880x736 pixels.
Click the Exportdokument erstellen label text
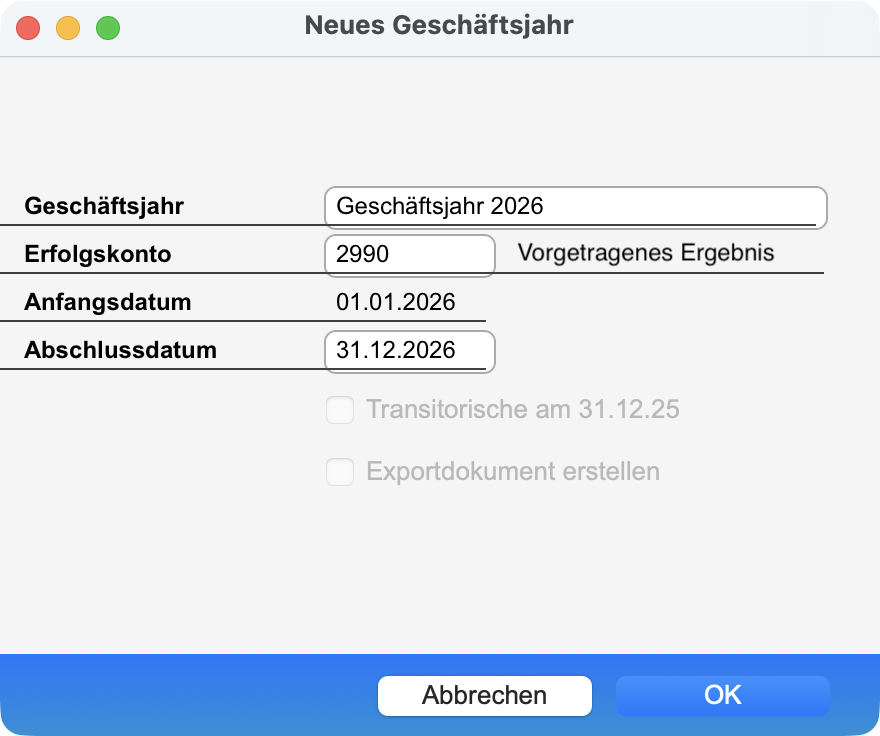pyautogui.click(x=513, y=472)
